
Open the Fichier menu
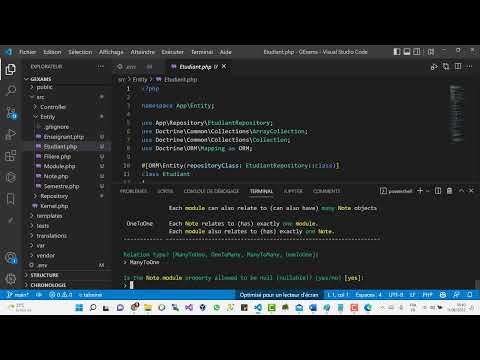pos(27,52)
